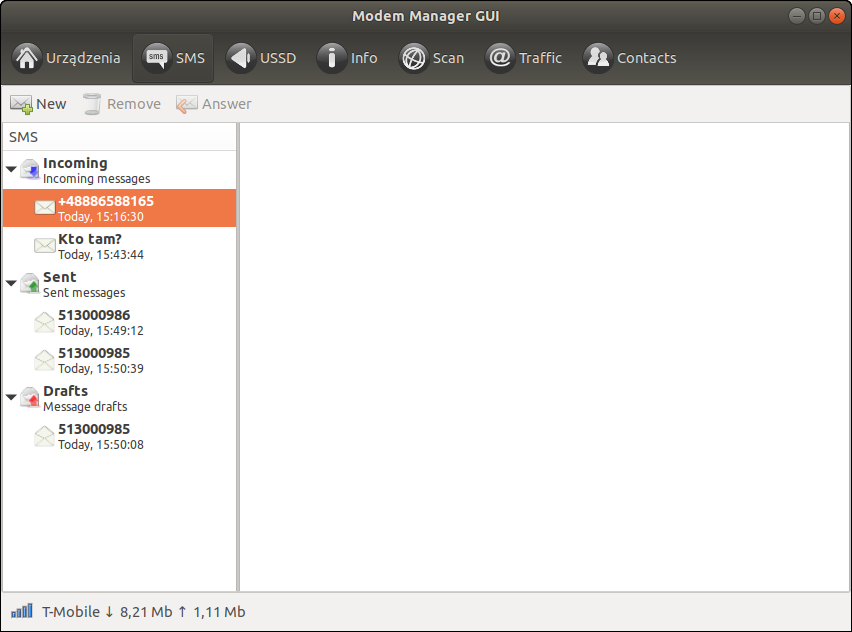Click envelope icon of draft from 15:50:08
The width and height of the screenshot is (852, 632).
[x=45, y=436]
